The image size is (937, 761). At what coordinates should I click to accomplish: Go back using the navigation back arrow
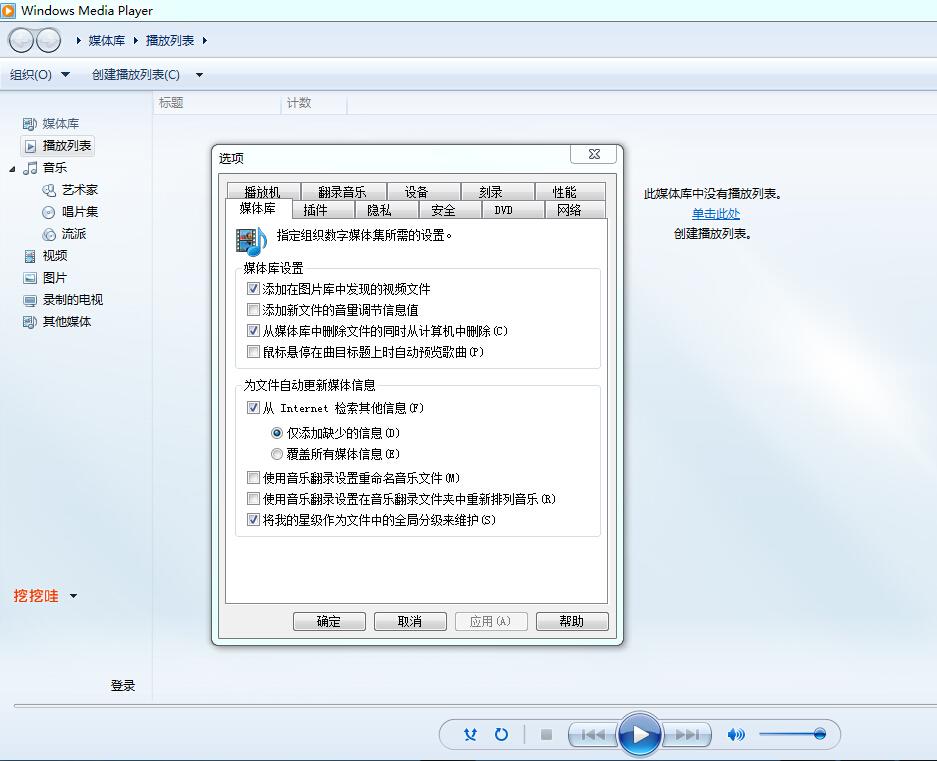21,40
